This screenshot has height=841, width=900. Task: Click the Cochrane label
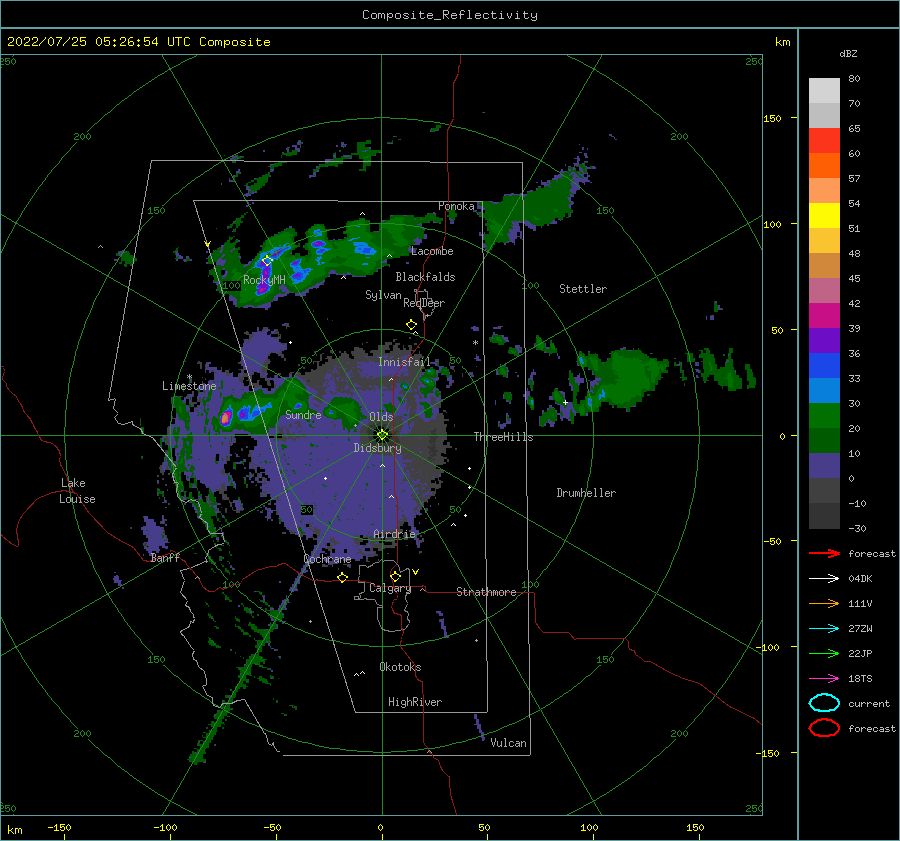click(327, 559)
